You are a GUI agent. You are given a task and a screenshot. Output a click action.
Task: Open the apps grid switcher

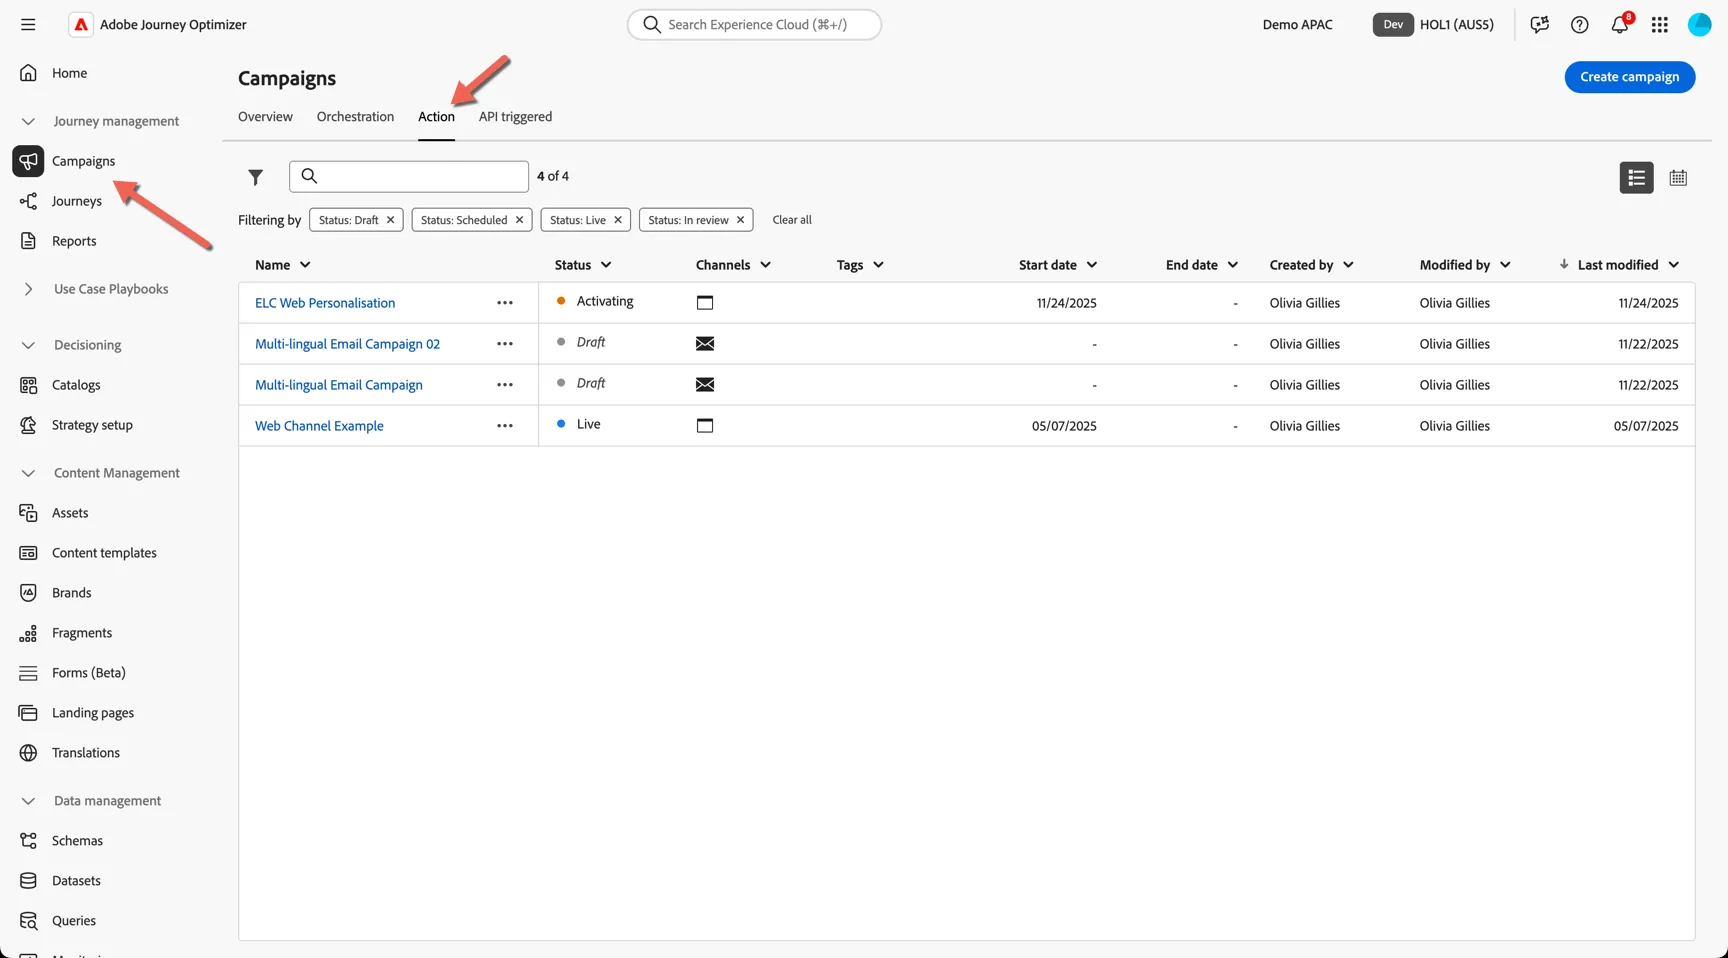(1660, 24)
